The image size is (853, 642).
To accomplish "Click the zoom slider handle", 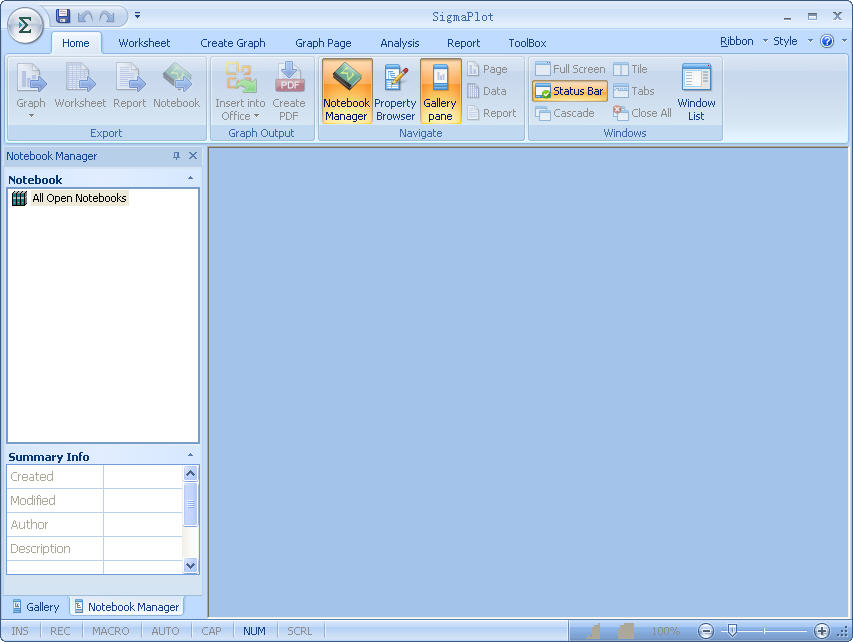I will pos(732,631).
